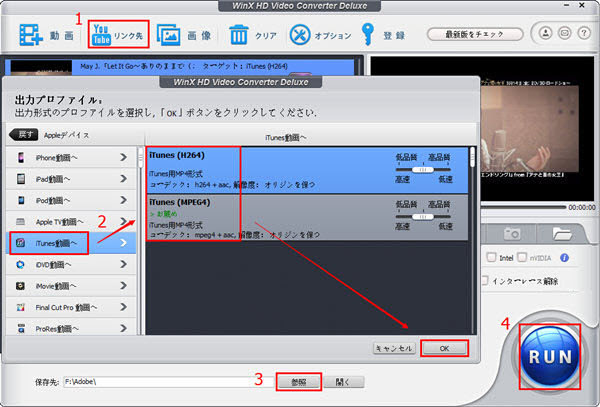
Task: Open Final Cut Pro video label
Action: (x=66, y=308)
